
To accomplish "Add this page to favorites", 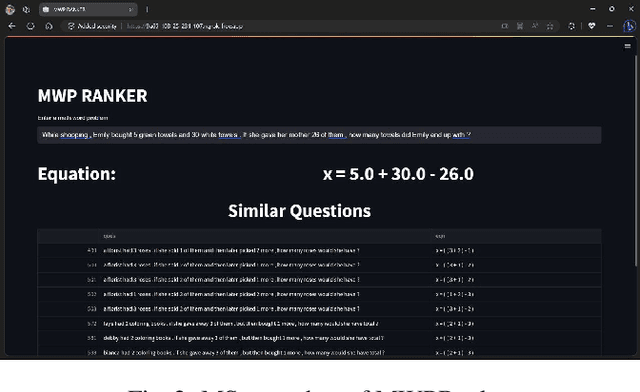I will pyautogui.click(x=550, y=26).
